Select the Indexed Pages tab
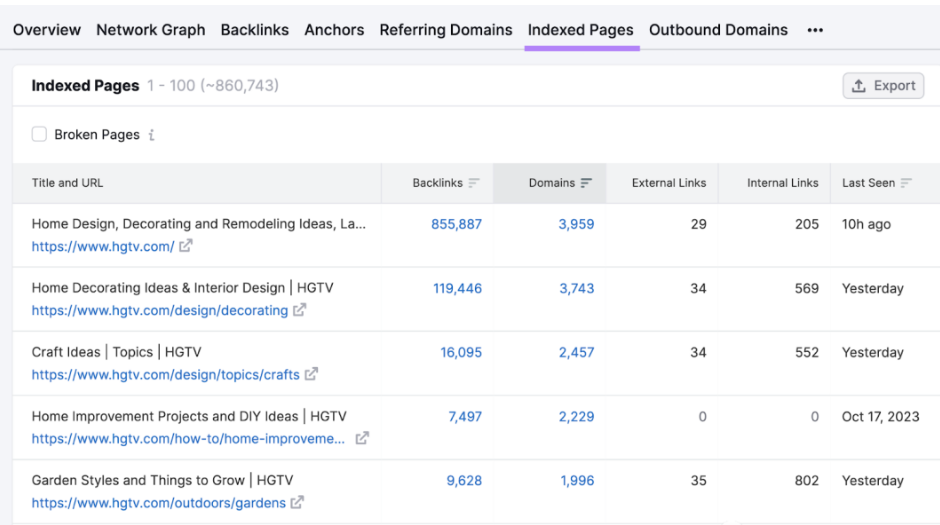This screenshot has height=525, width=940. (x=580, y=30)
